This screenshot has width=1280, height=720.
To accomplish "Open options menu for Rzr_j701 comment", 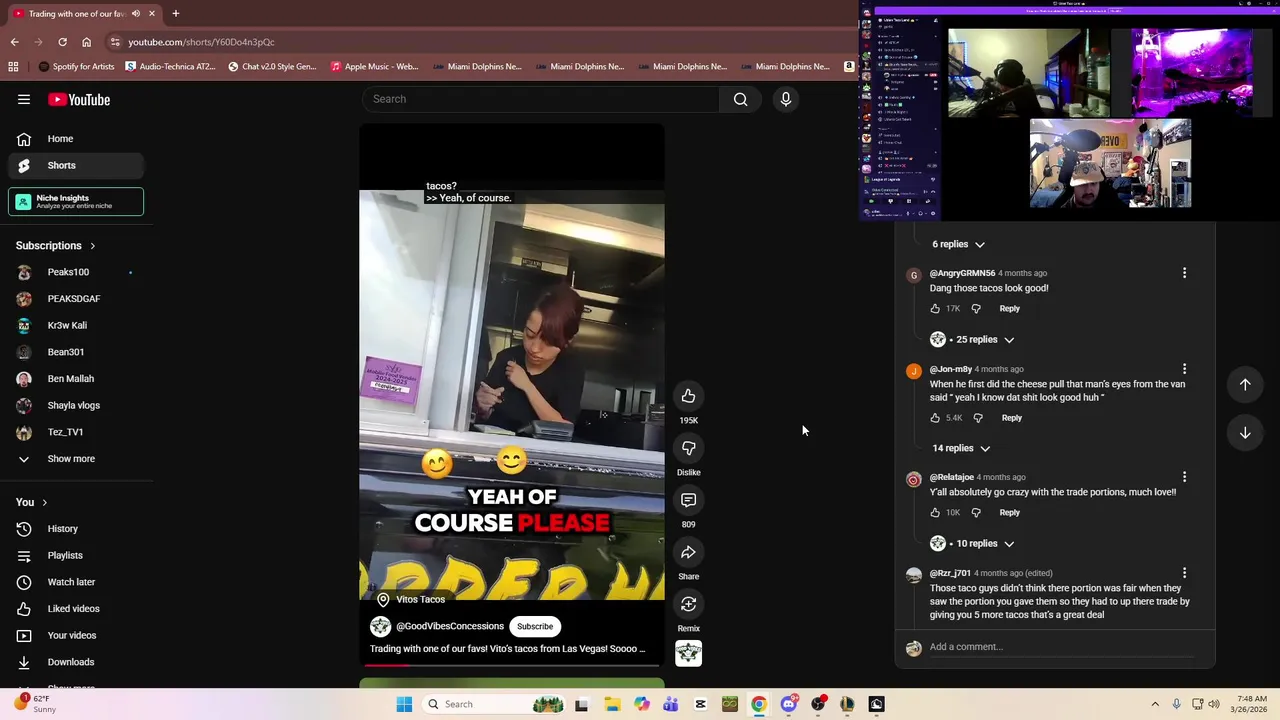I will (1184, 573).
